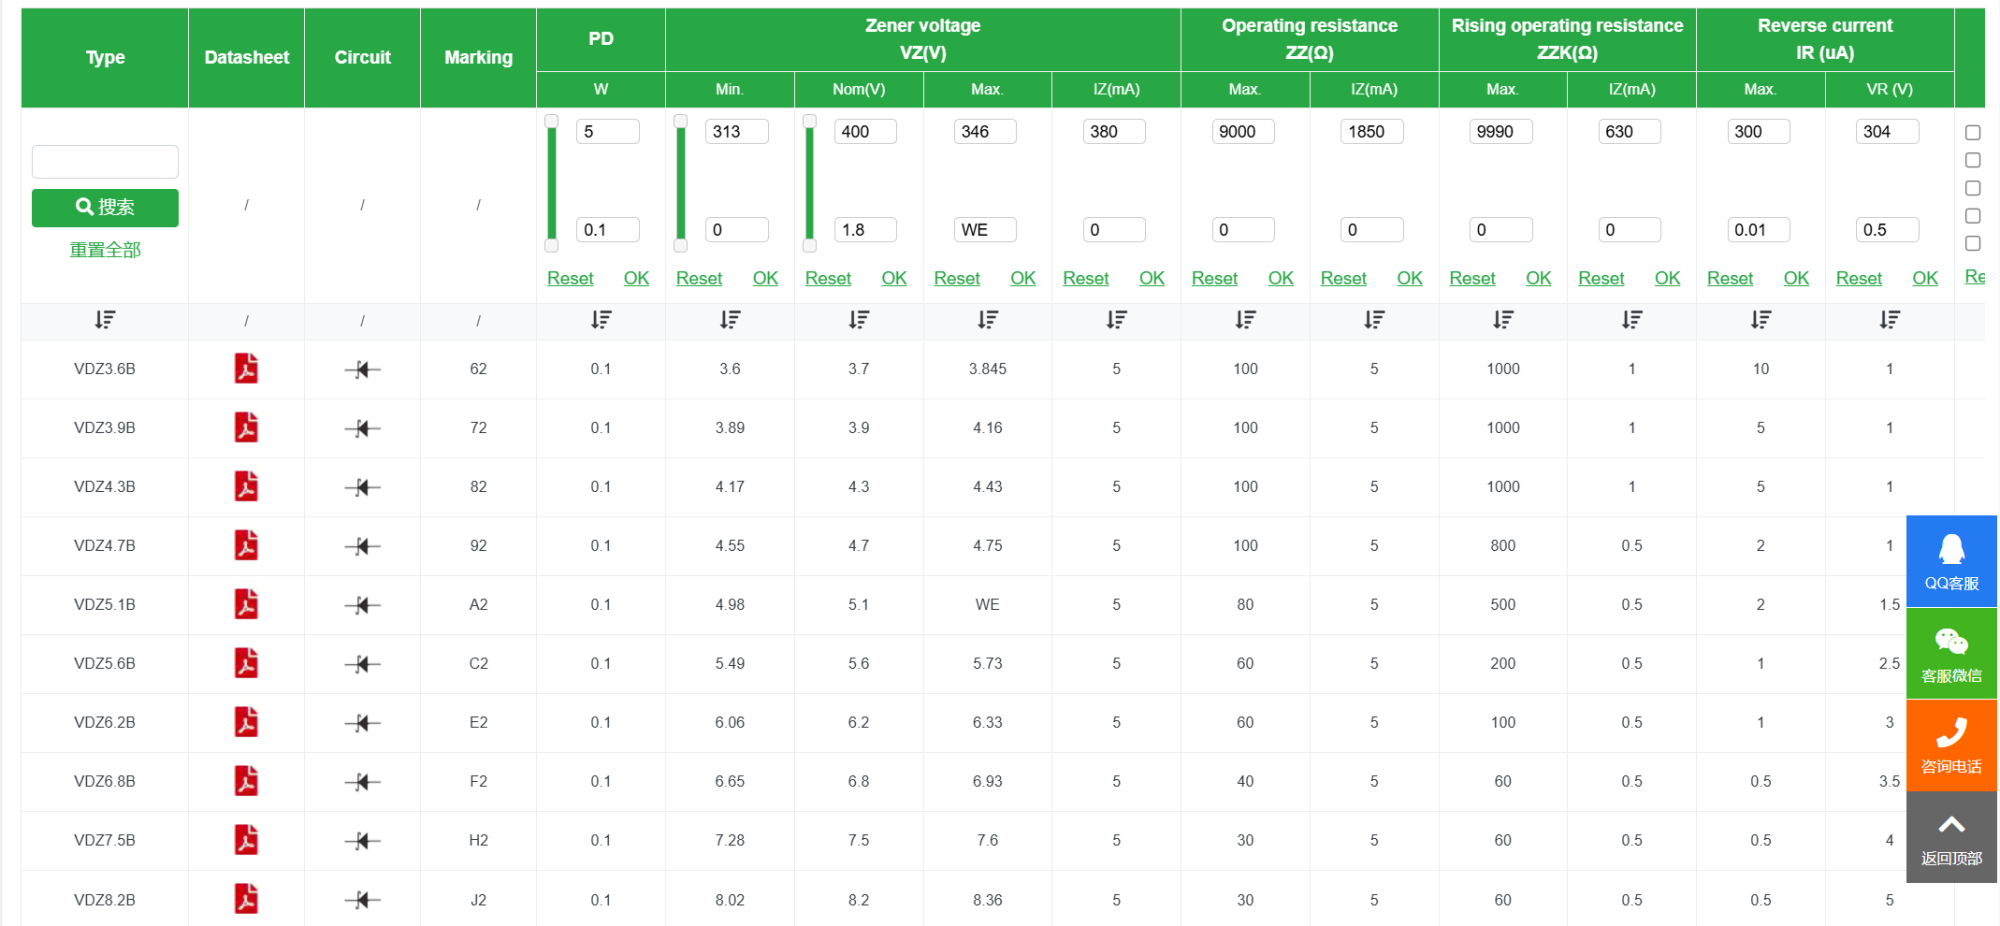
Task: Click the Marking column header
Action: click(x=478, y=57)
